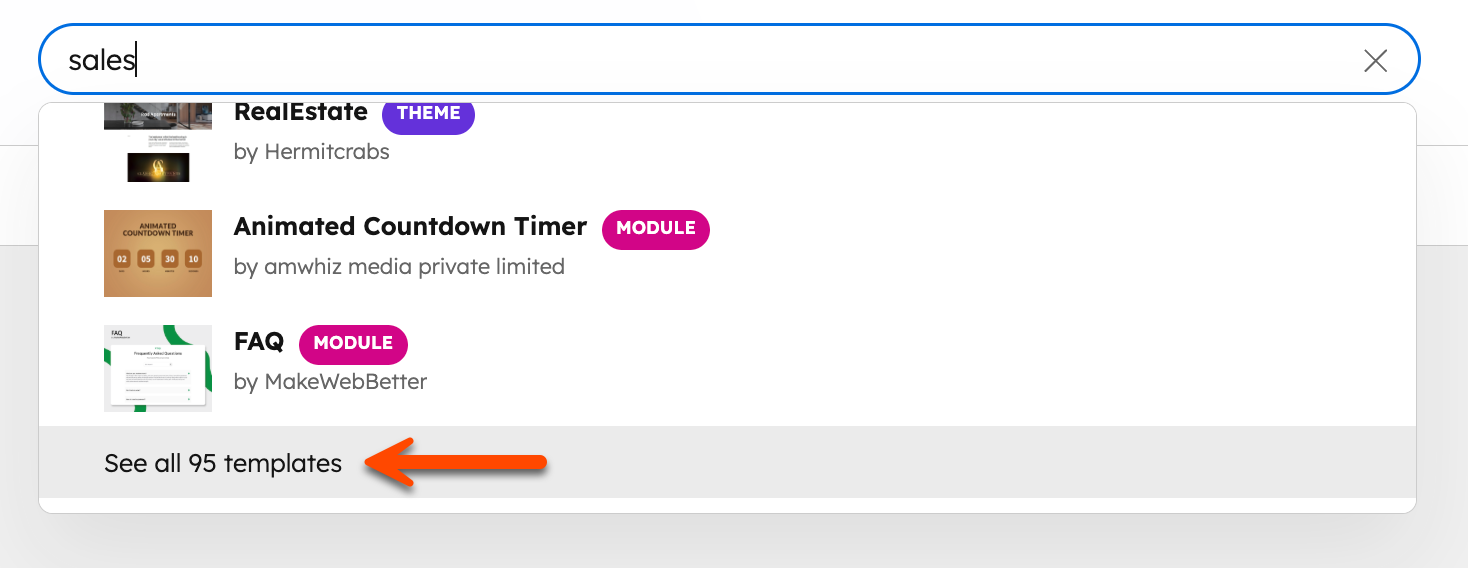Open the Animated Countdown Timer thumbnail
Screen dimensions: 1468x568
(158, 253)
